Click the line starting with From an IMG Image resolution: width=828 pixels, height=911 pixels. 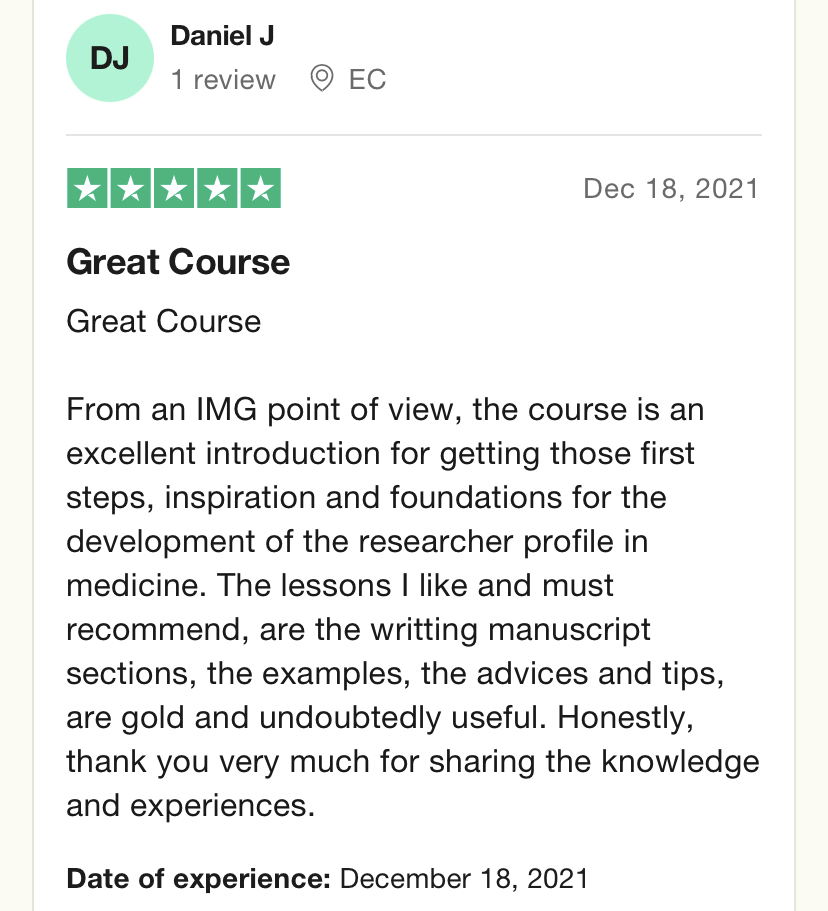(x=385, y=410)
